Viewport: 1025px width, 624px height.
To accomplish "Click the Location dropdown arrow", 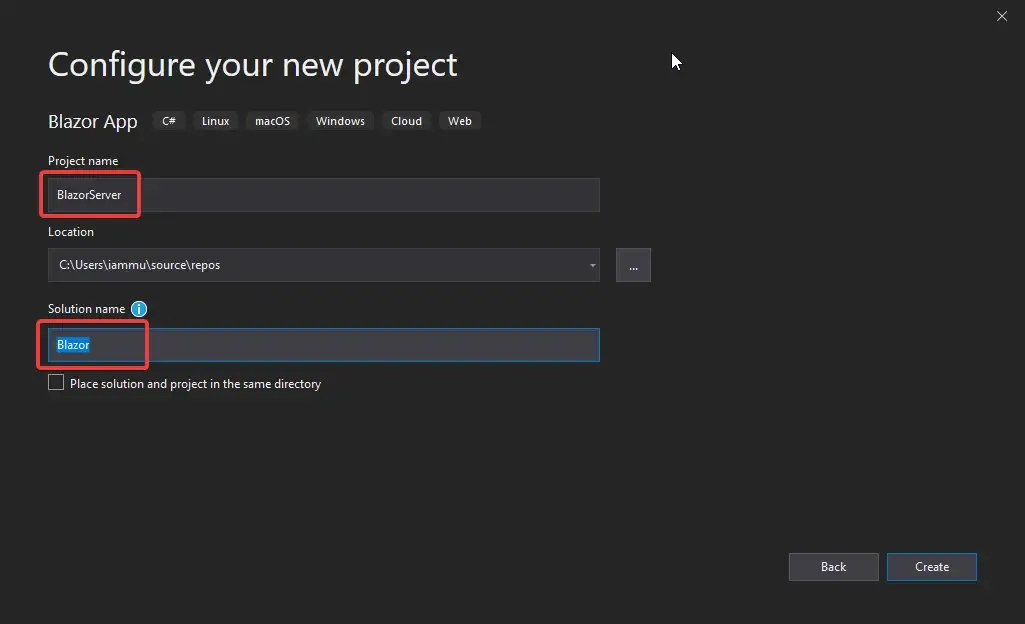I will 591,265.
